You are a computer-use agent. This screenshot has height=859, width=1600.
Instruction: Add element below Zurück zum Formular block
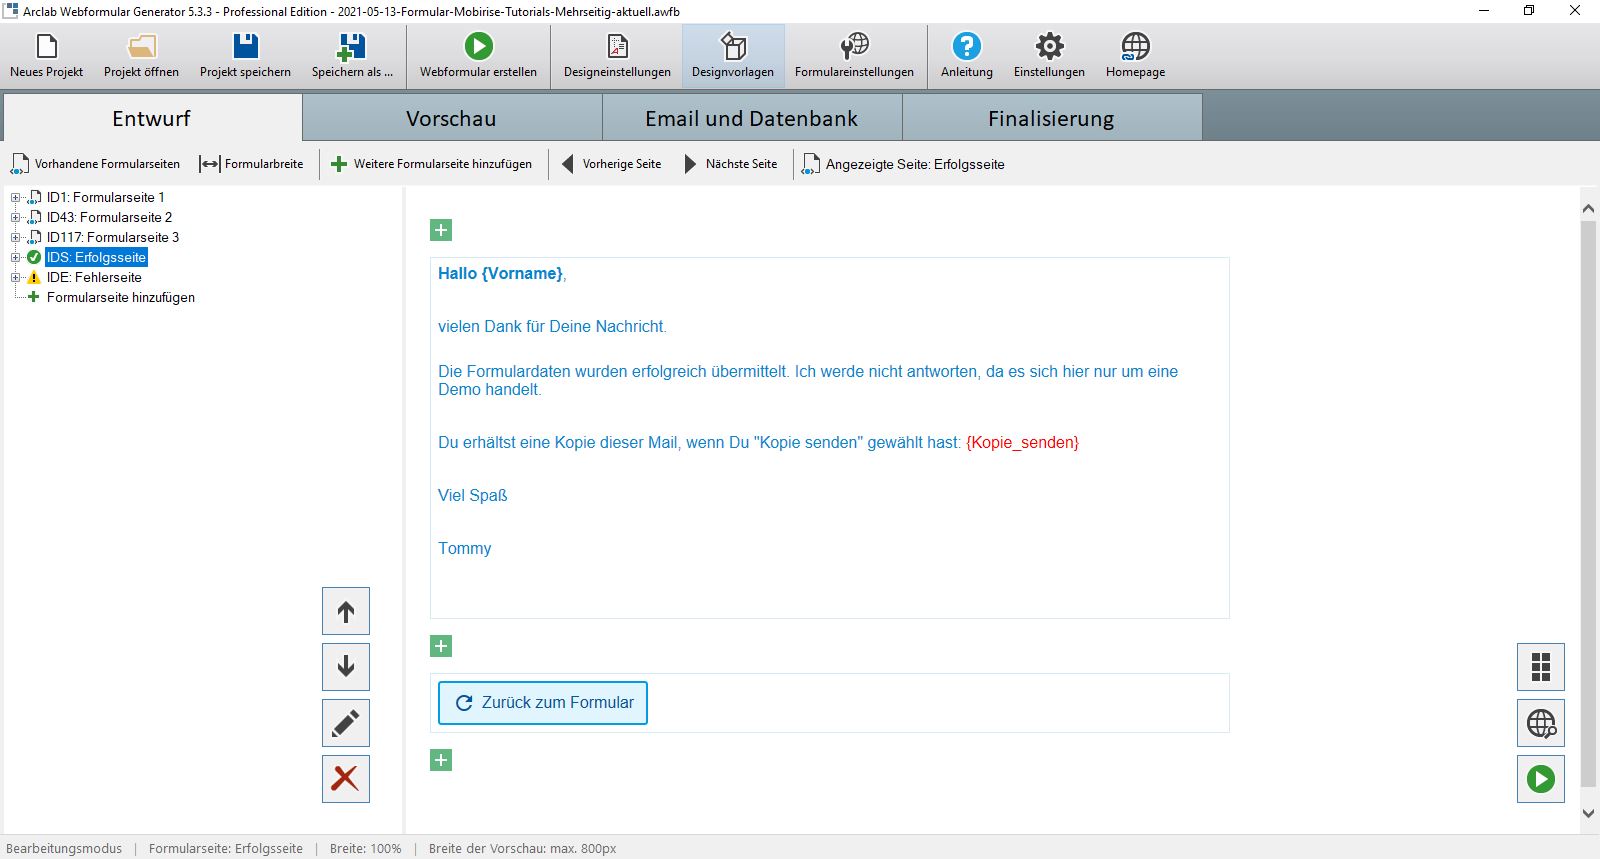(441, 760)
